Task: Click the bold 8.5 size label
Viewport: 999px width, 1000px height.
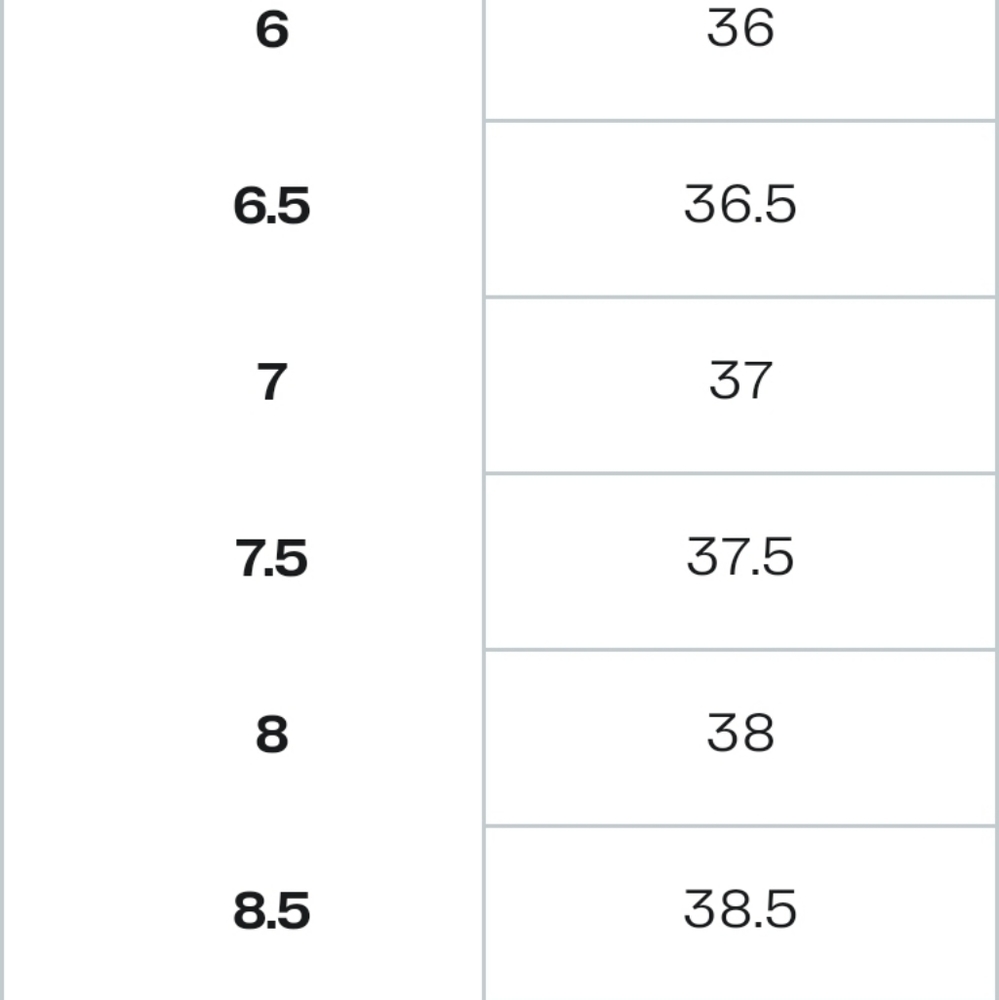Action: [x=272, y=912]
